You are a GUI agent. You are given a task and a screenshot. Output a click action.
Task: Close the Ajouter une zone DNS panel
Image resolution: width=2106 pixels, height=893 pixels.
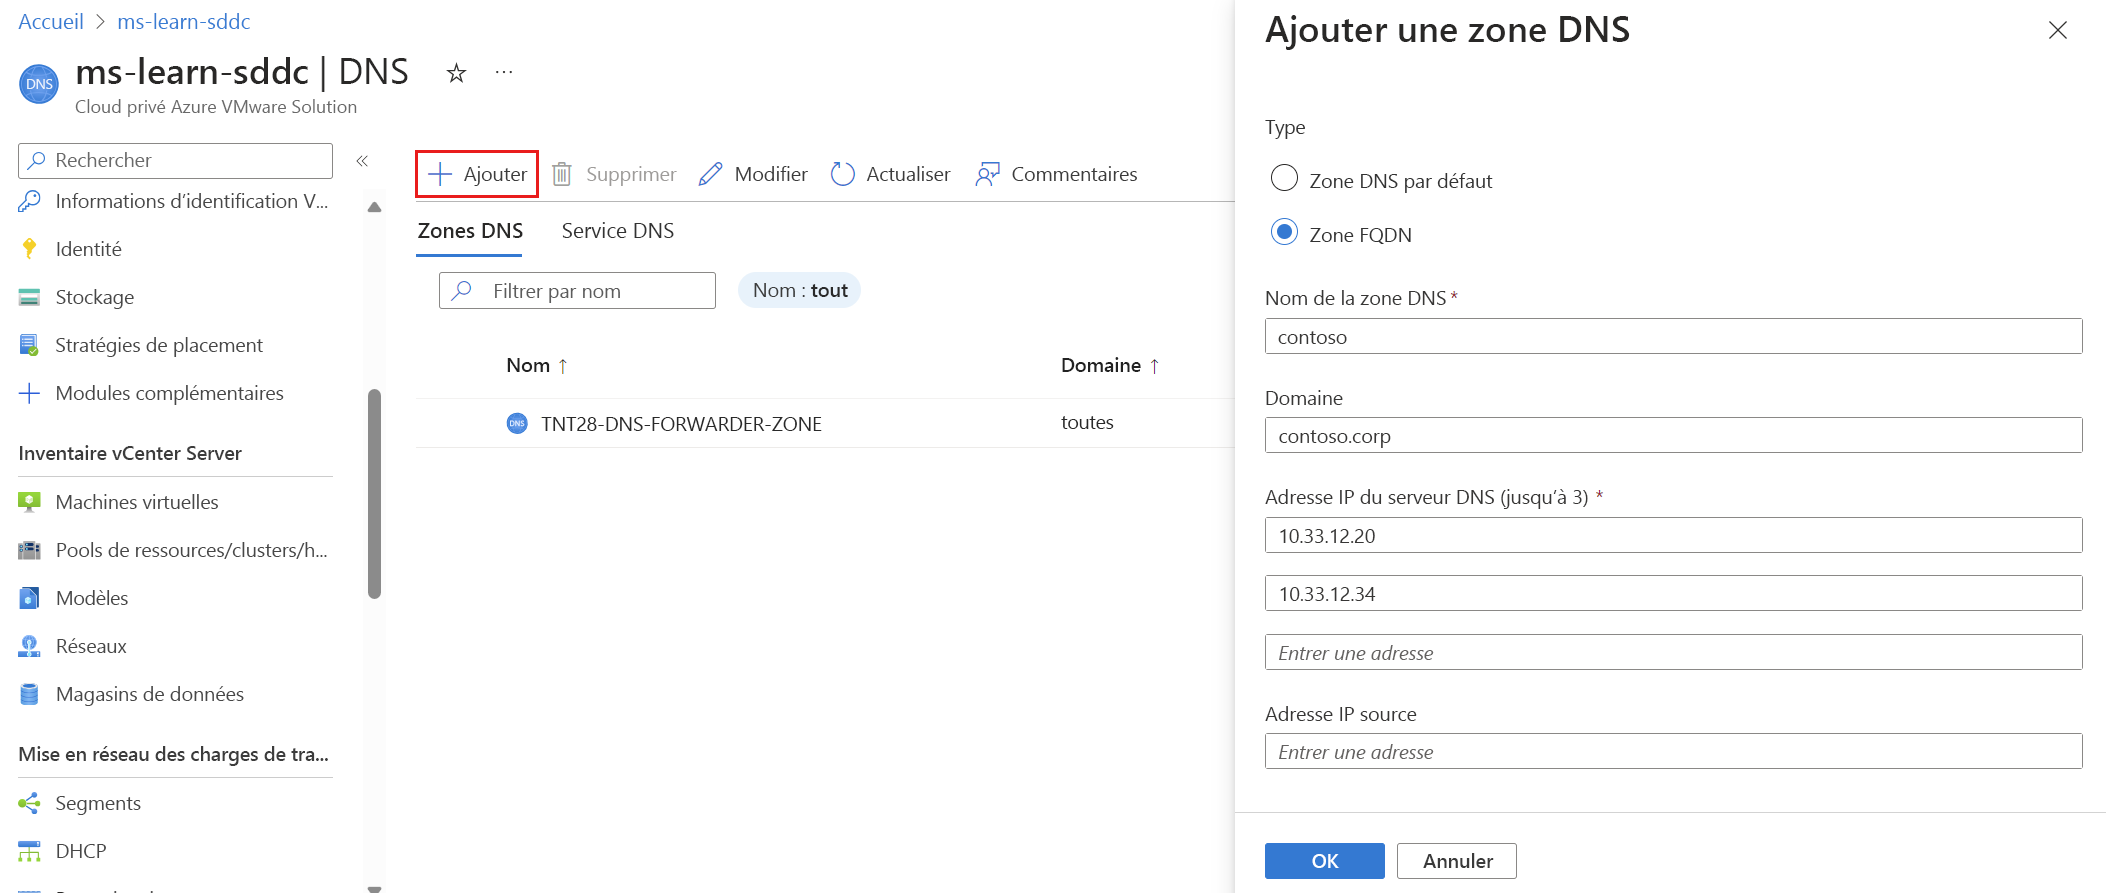pyautogui.click(x=2058, y=30)
